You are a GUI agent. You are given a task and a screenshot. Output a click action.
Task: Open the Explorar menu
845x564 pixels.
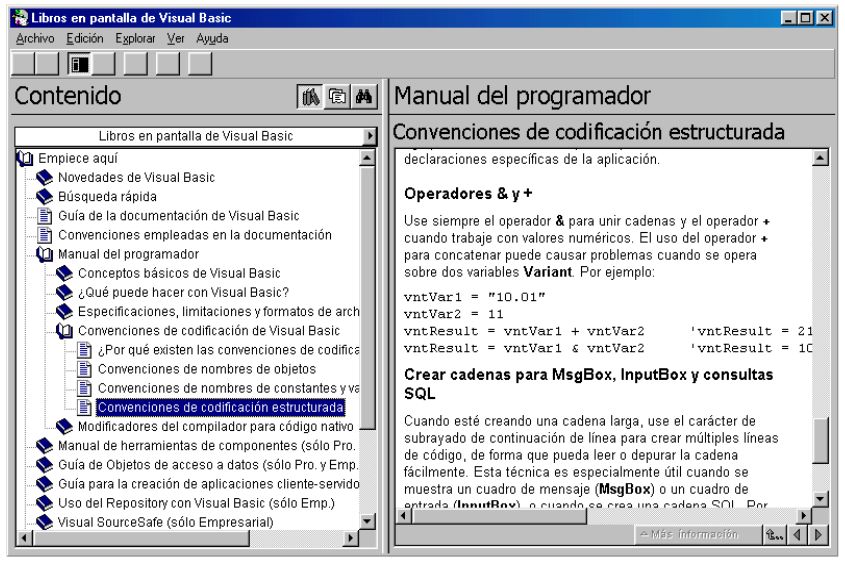[135, 39]
